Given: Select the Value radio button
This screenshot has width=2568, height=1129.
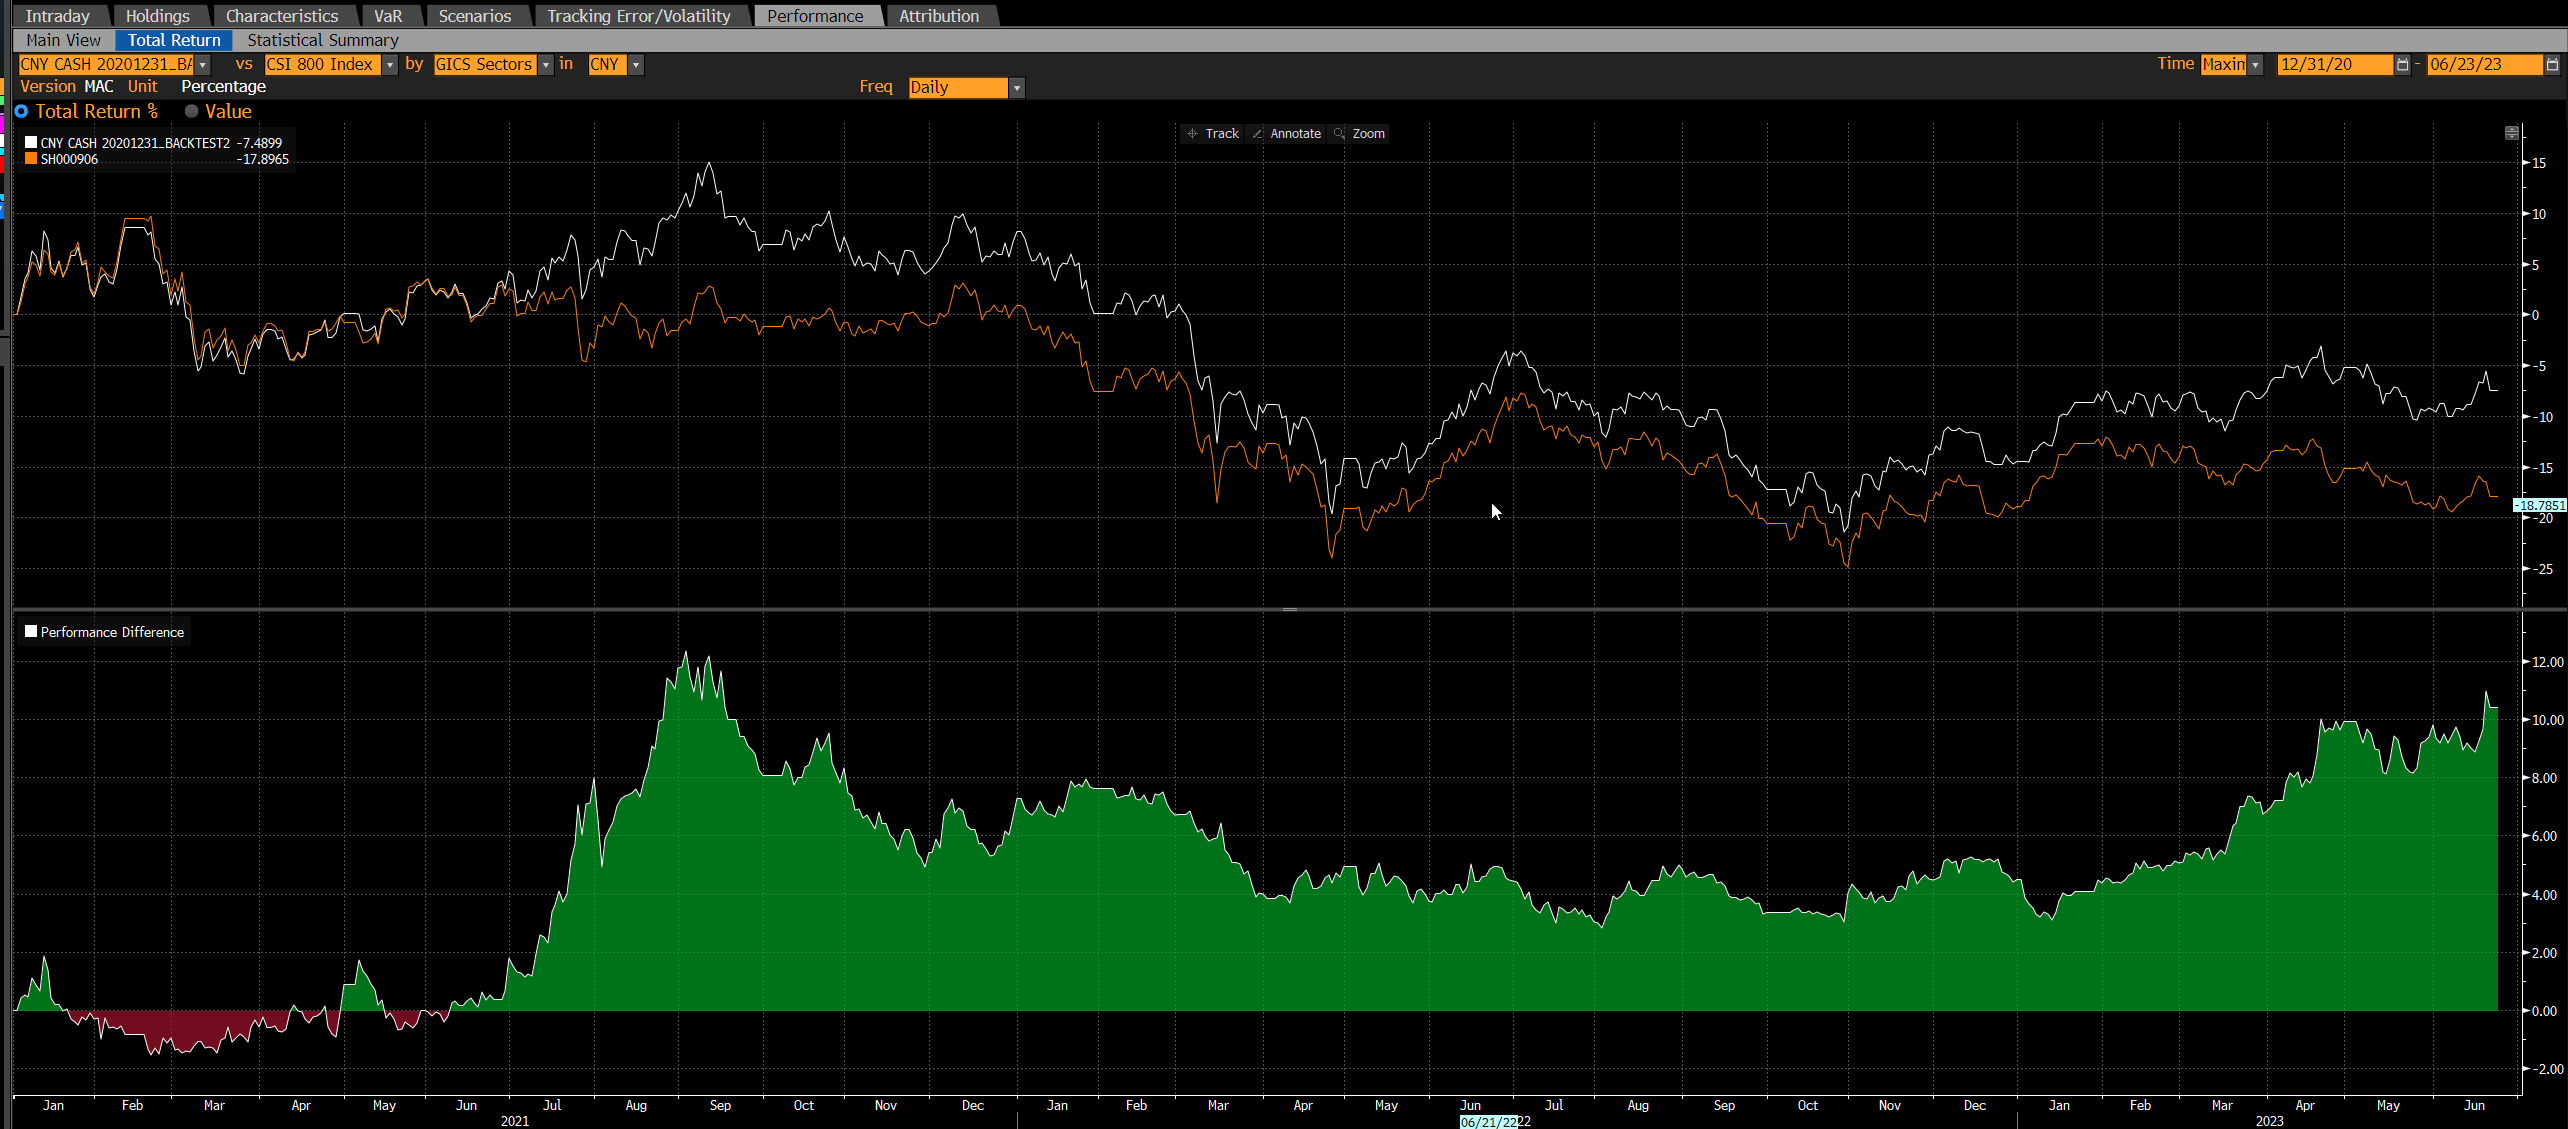Looking at the screenshot, I should coord(191,111).
